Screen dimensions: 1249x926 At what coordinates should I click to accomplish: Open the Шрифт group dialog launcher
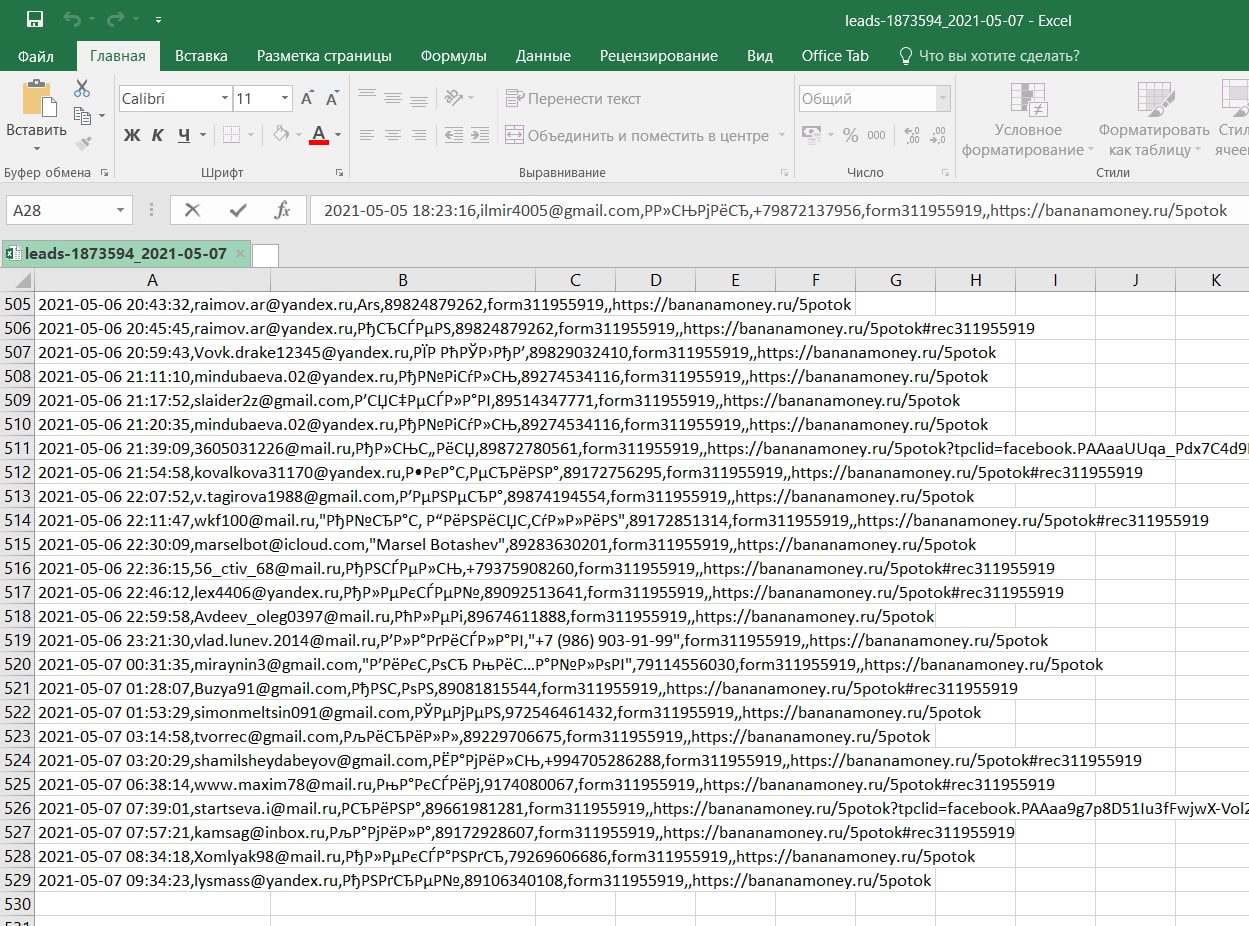(x=339, y=173)
